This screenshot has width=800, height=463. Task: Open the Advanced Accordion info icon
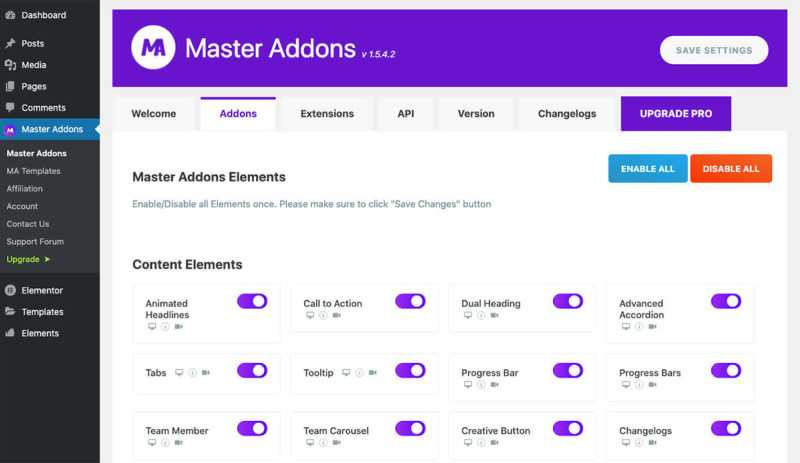click(x=639, y=327)
